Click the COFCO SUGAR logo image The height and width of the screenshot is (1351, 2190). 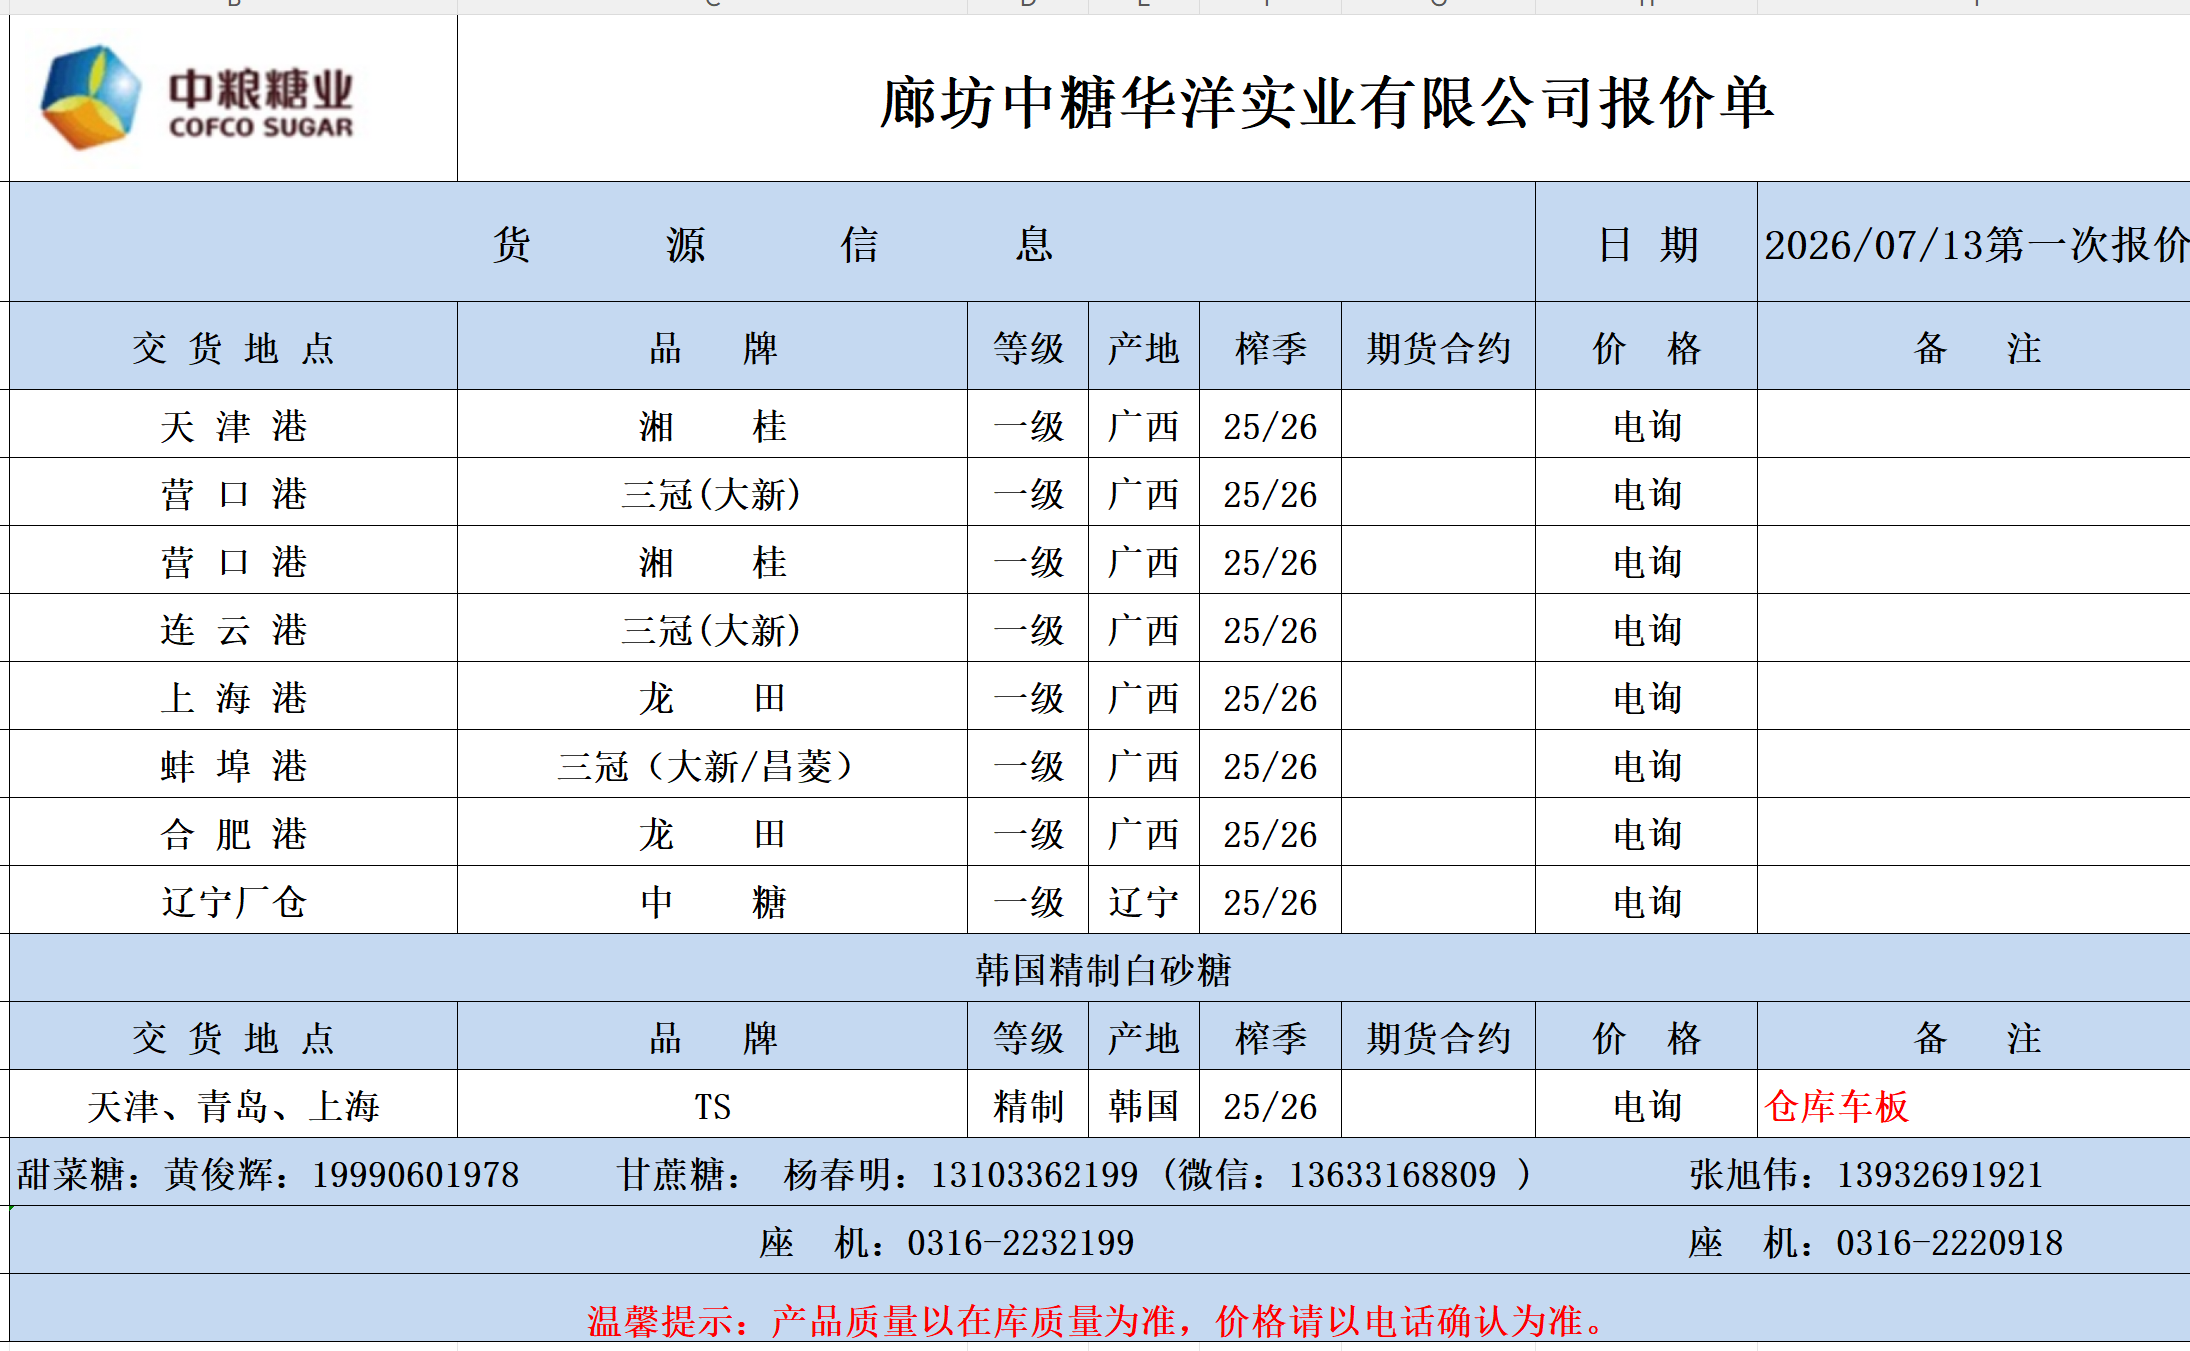[x=196, y=97]
